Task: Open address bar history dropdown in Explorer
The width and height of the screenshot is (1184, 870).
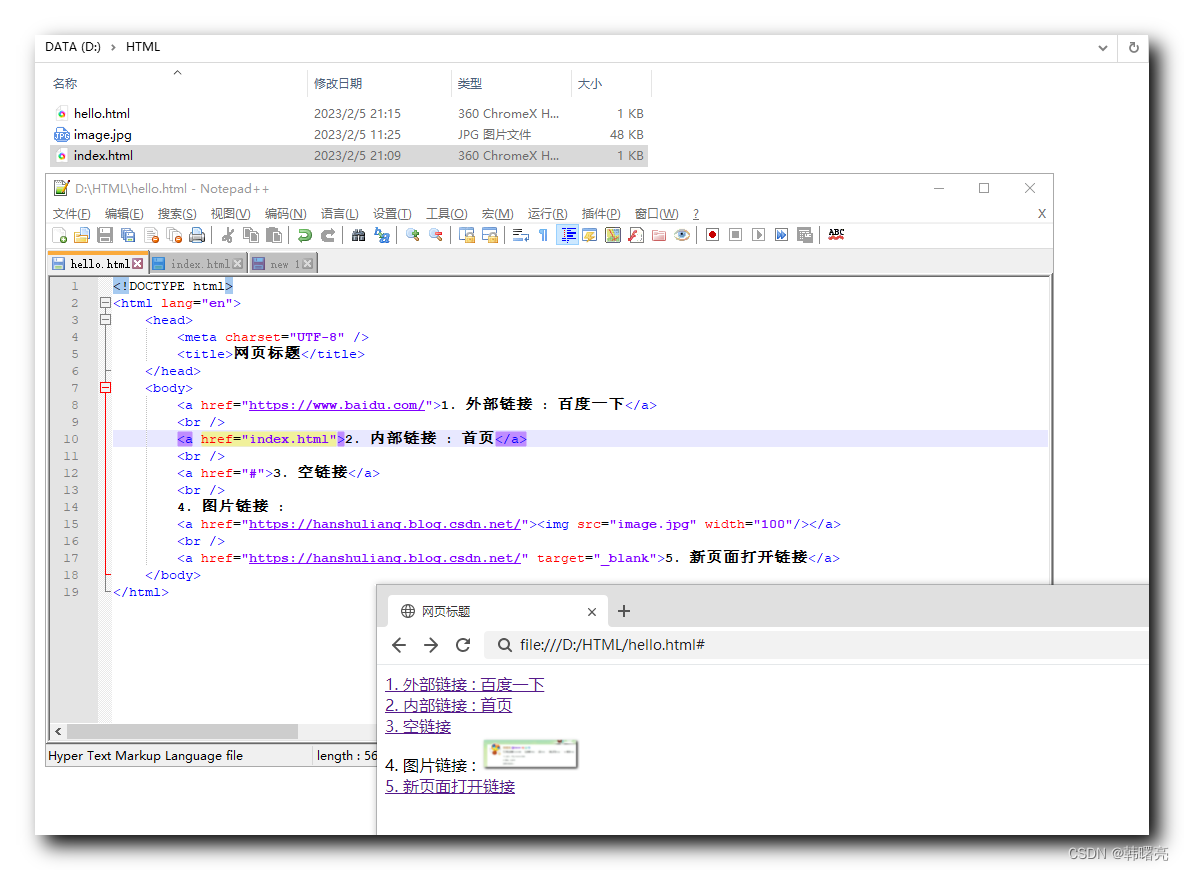Action: pyautogui.click(x=1102, y=48)
